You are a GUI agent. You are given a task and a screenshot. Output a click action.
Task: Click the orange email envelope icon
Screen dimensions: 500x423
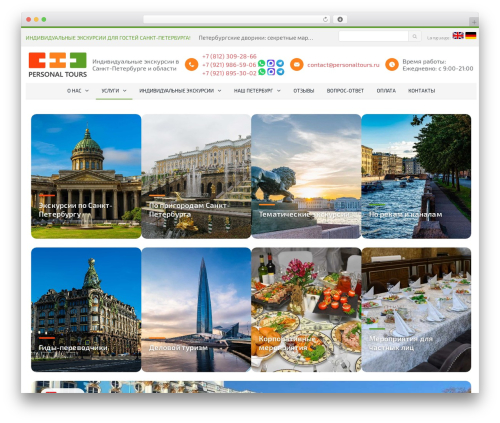pyautogui.click(x=296, y=64)
